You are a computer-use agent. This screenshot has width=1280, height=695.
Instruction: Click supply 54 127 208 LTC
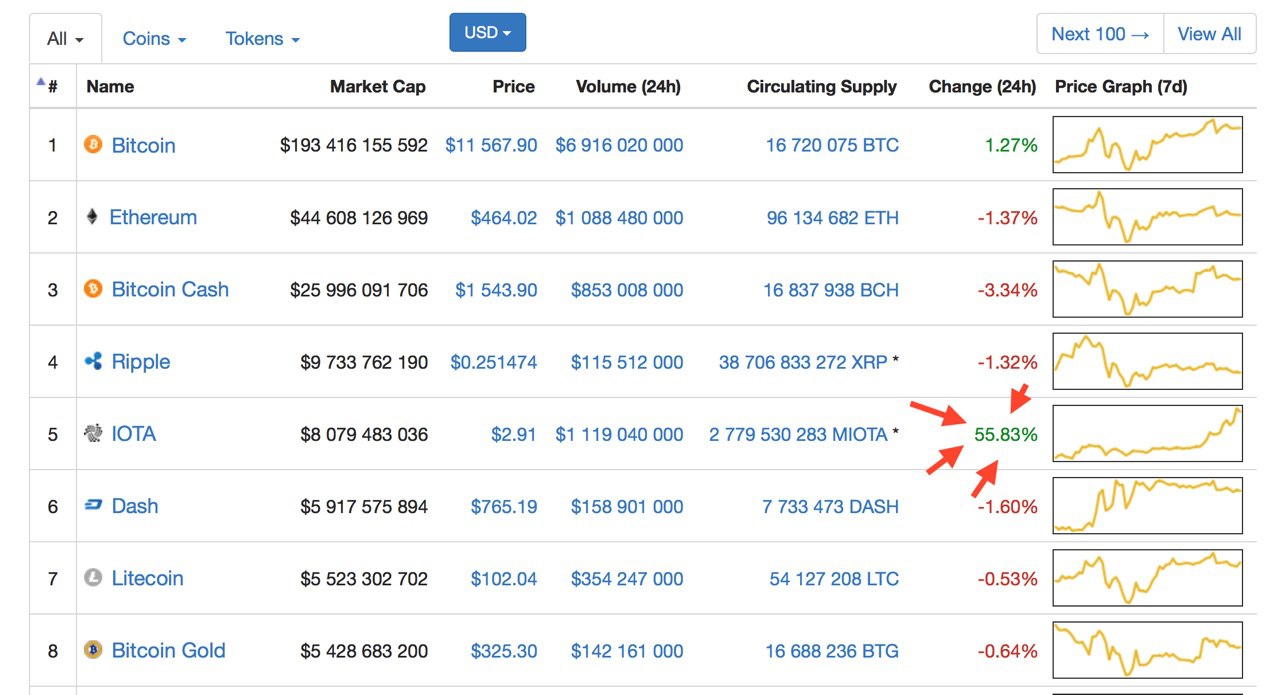click(834, 578)
